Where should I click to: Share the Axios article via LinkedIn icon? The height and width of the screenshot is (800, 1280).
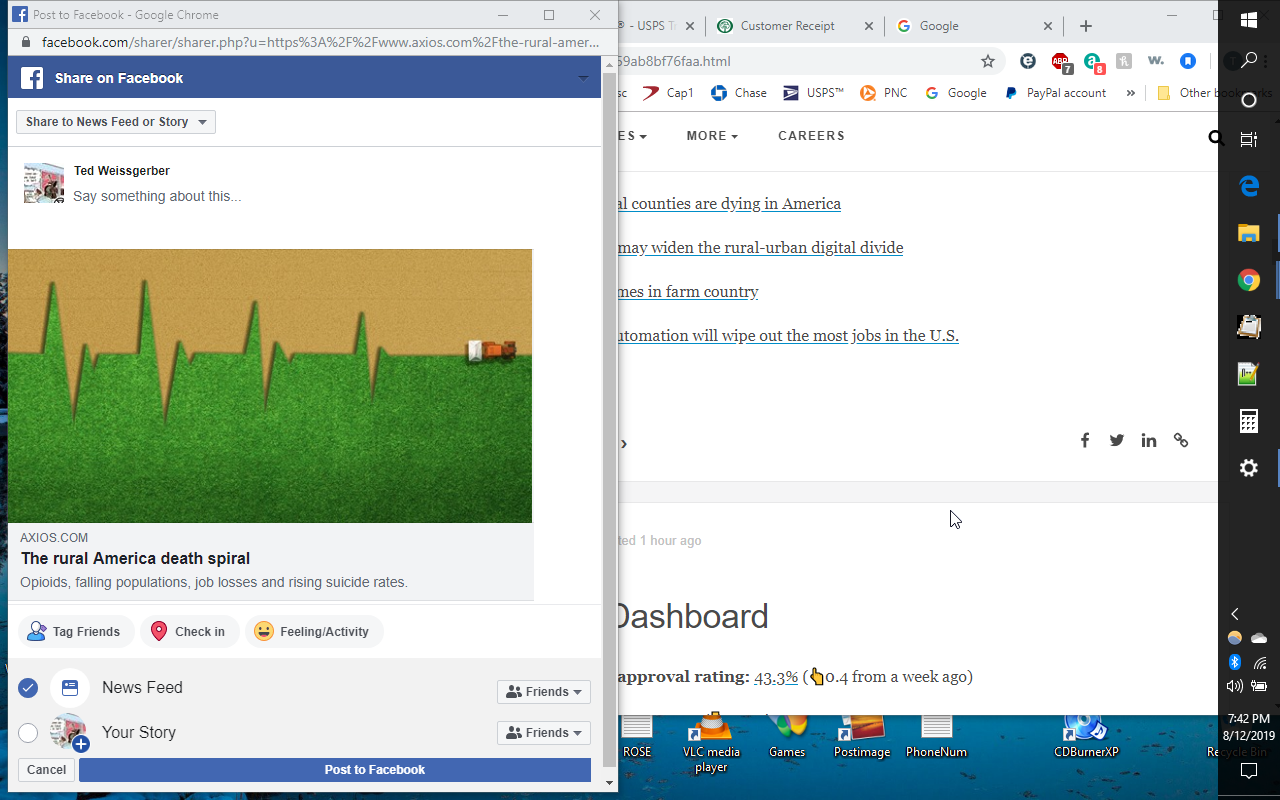pyautogui.click(x=1149, y=440)
